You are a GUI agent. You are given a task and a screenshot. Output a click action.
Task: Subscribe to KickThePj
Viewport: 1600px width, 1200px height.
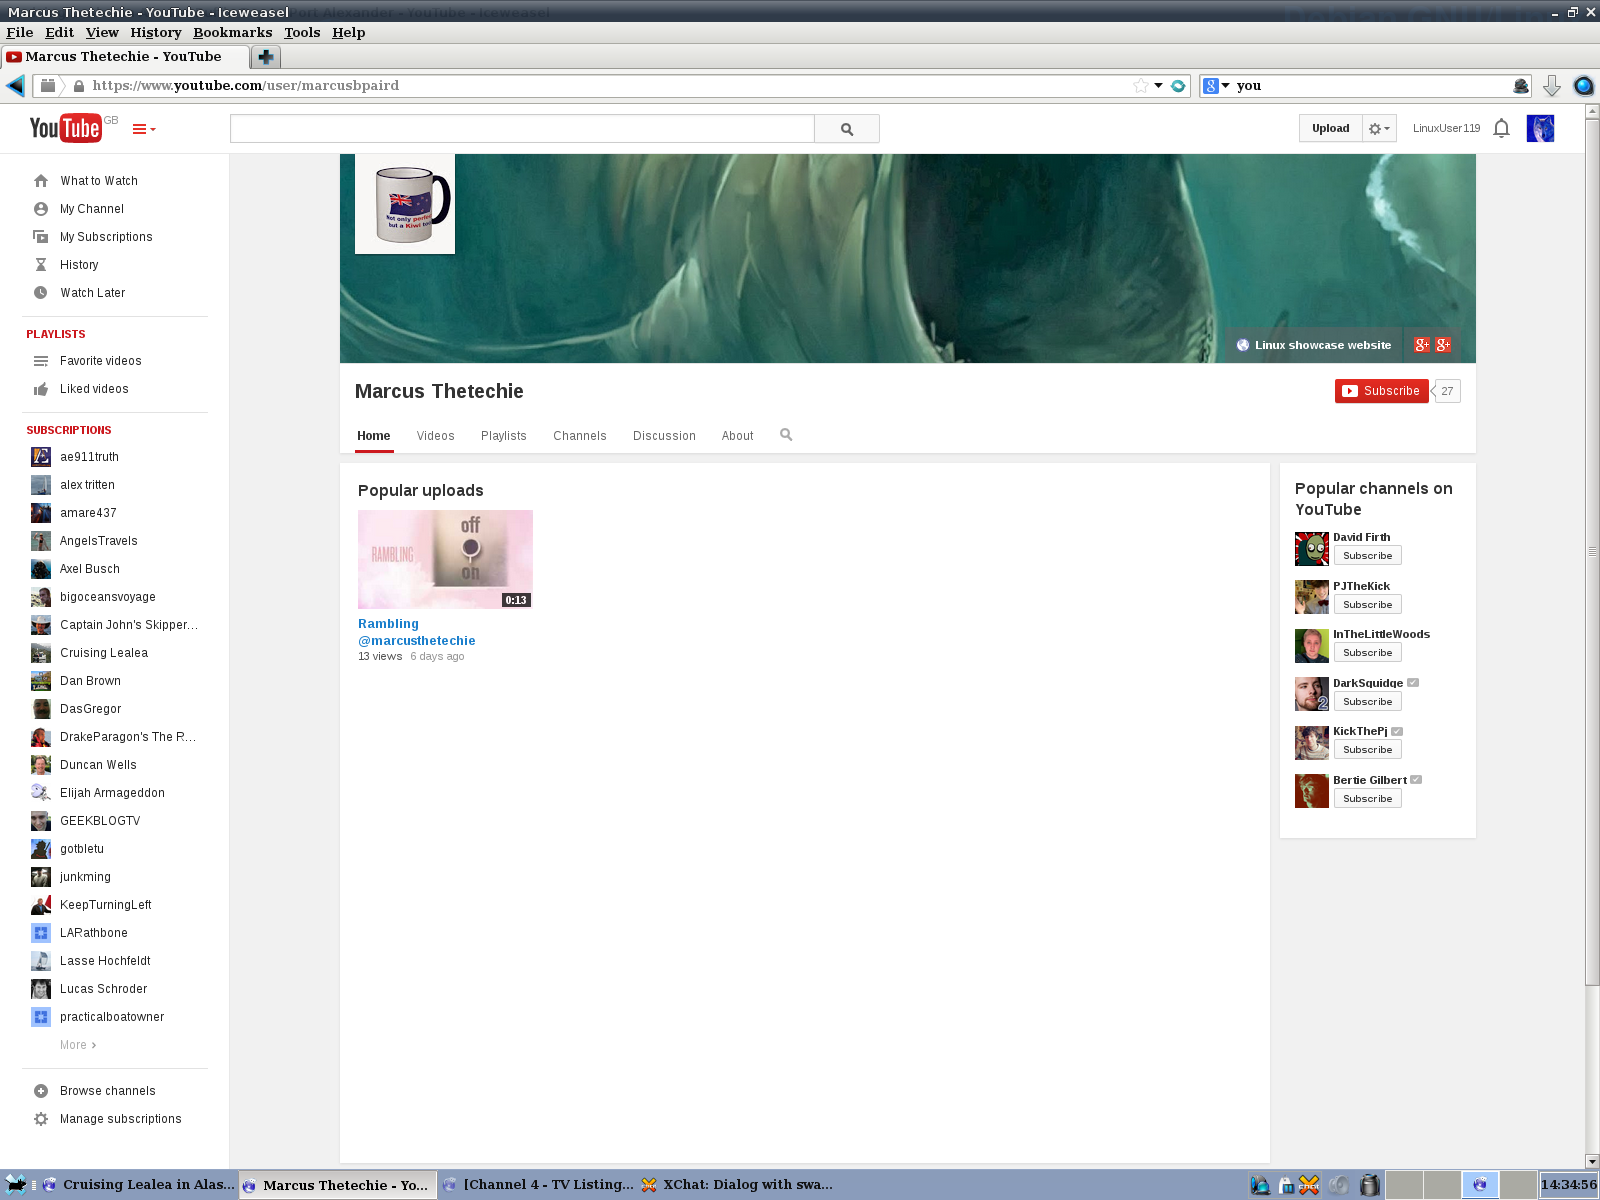click(x=1367, y=750)
